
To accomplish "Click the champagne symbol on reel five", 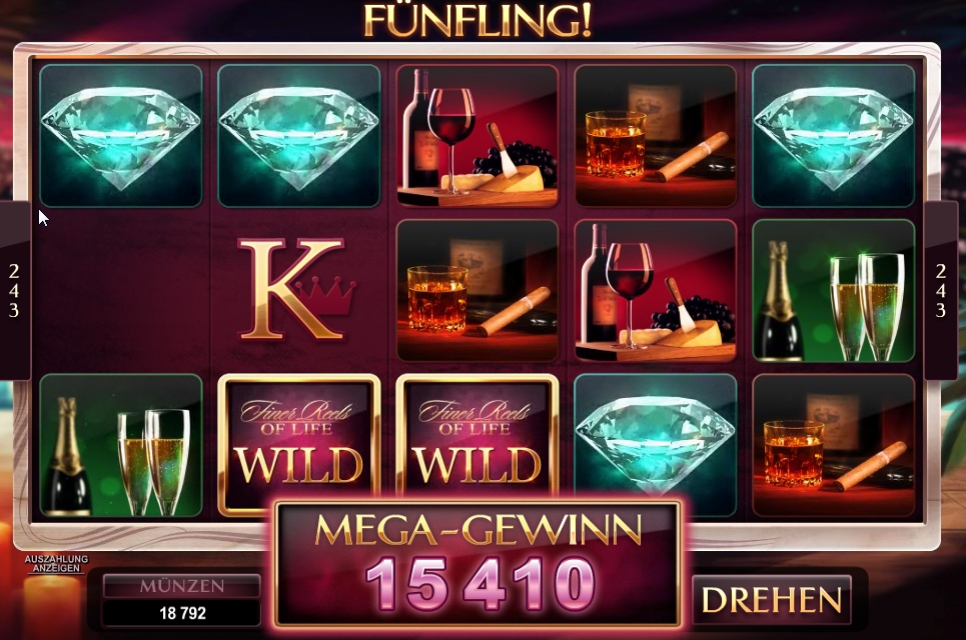I will click(x=834, y=290).
